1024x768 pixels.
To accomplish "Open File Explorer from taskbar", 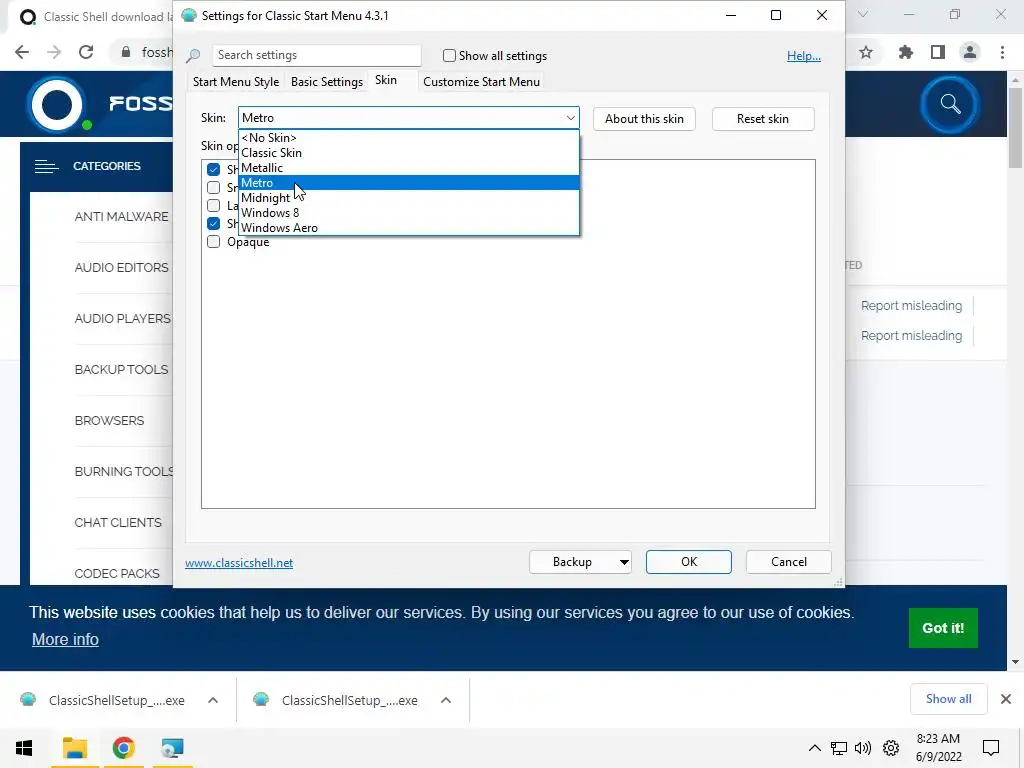I will 75,748.
